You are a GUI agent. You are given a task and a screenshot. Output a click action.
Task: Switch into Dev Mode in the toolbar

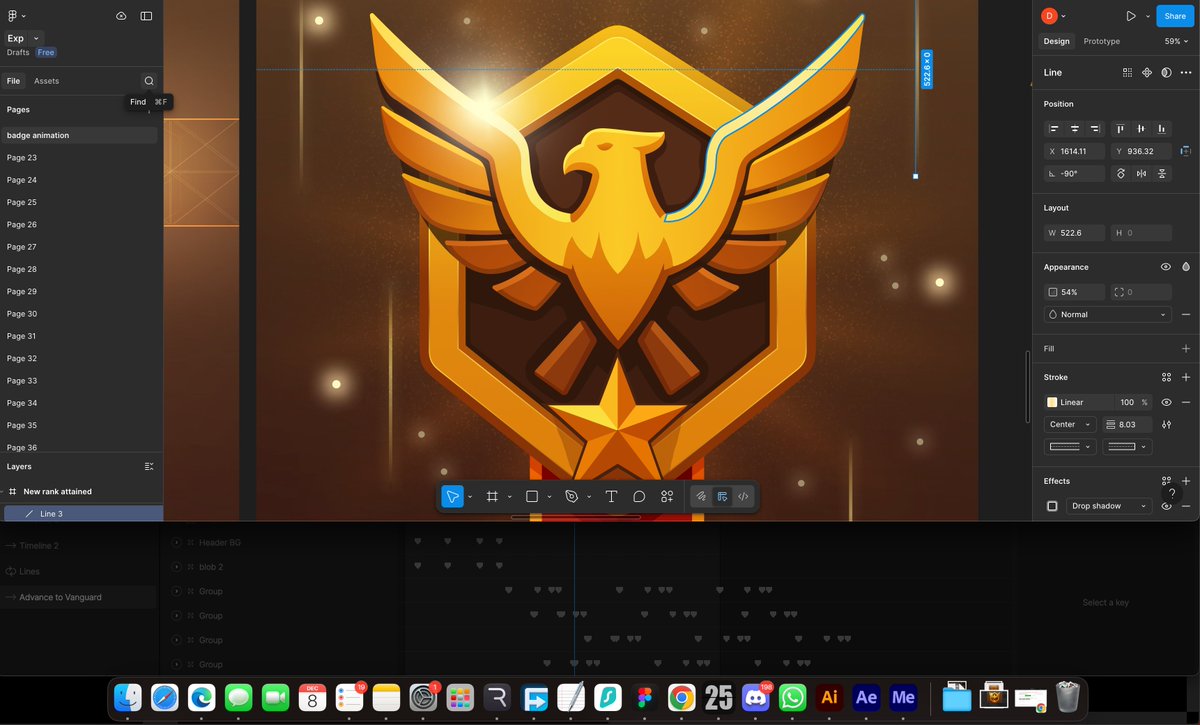pos(743,496)
